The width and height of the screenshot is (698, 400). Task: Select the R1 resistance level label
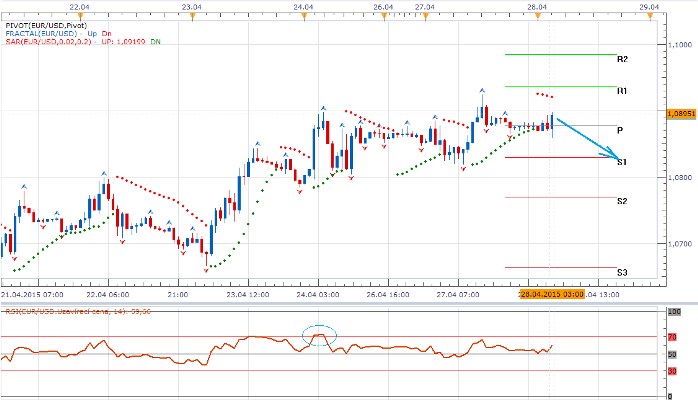click(622, 91)
